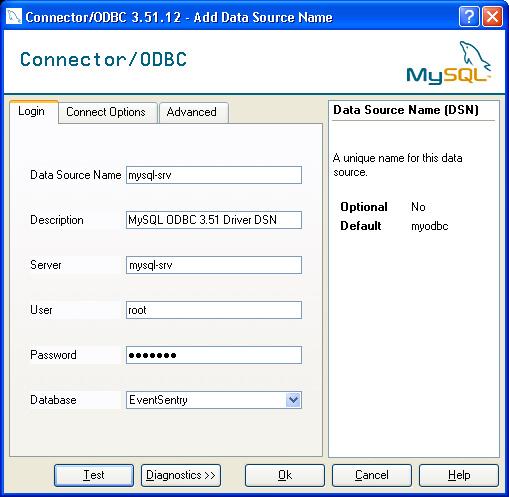
Task: Click the User input field
Action: (214, 310)
